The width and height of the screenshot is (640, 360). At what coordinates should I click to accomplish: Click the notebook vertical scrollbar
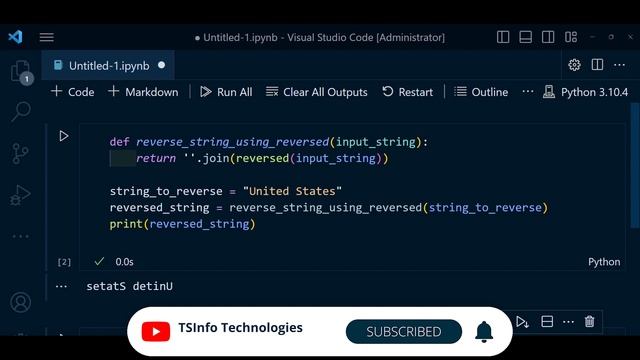635,165
